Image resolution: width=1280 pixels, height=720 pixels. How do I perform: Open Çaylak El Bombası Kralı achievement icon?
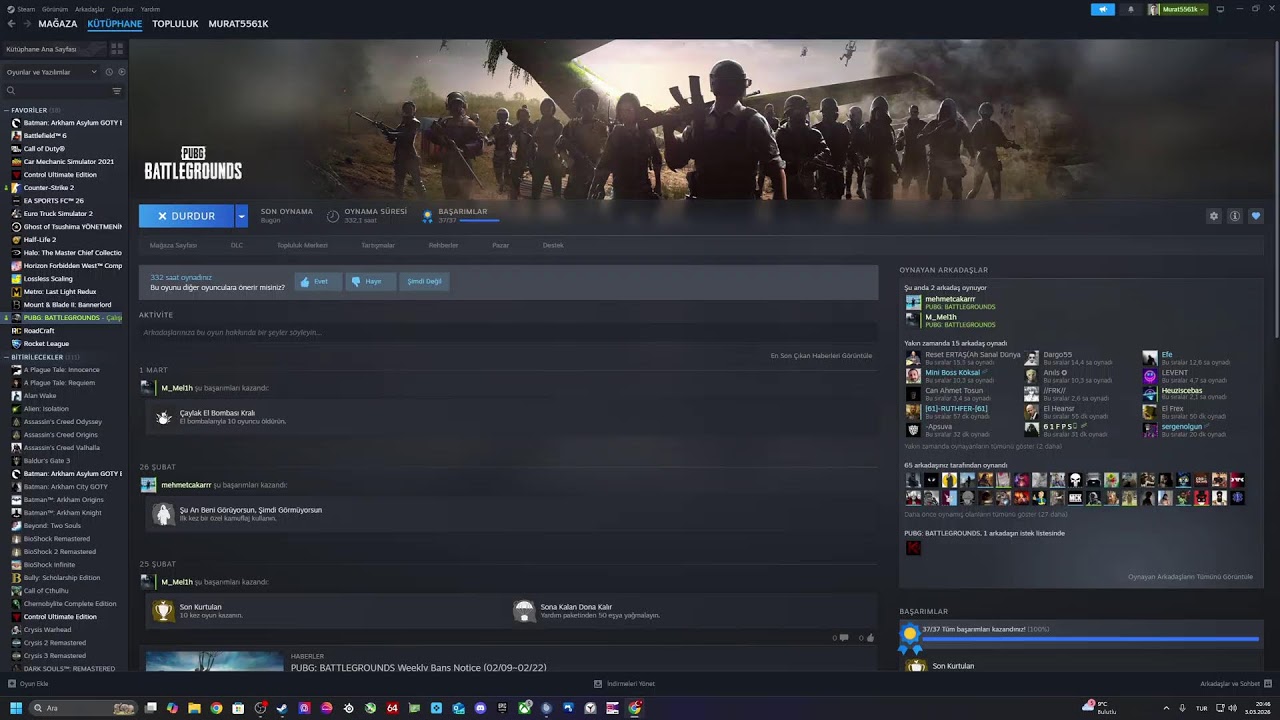point(163,417)
